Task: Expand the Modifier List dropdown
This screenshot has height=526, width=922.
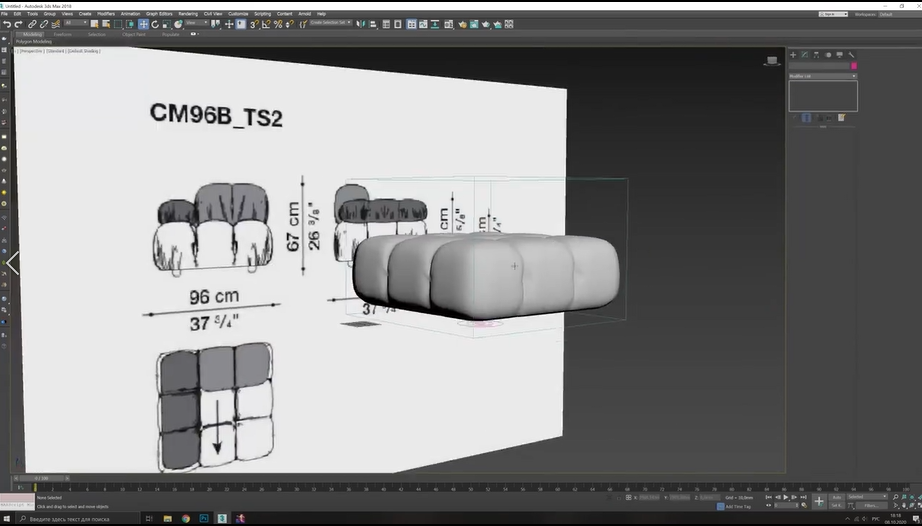Action: (x=823, y=76)
